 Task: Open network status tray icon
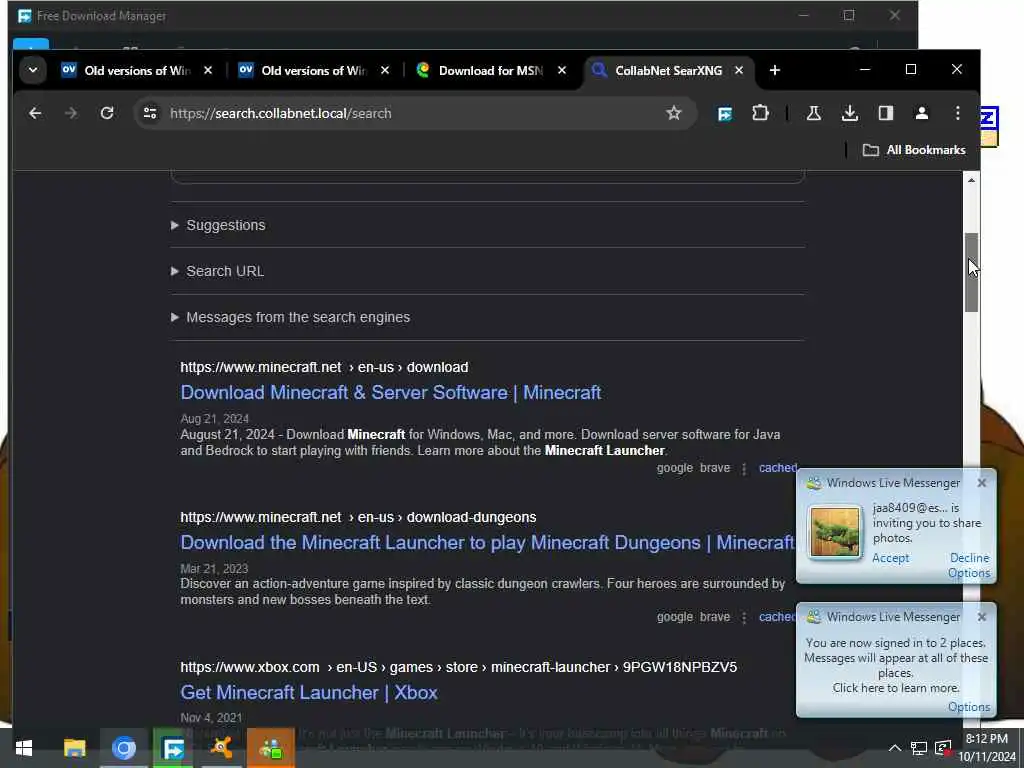pyautogui.click(x=919, y=748)
